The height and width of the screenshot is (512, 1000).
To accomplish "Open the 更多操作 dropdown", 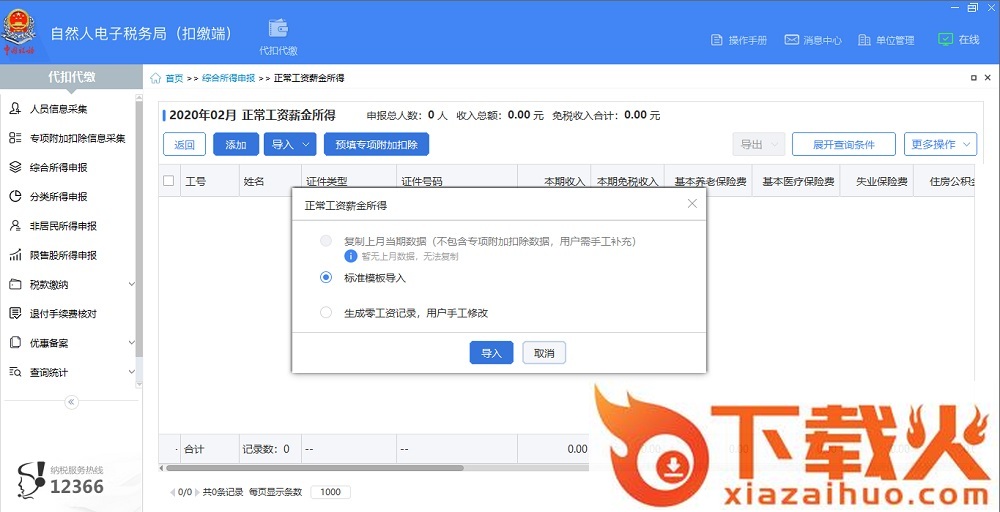I will pos(939,145).
